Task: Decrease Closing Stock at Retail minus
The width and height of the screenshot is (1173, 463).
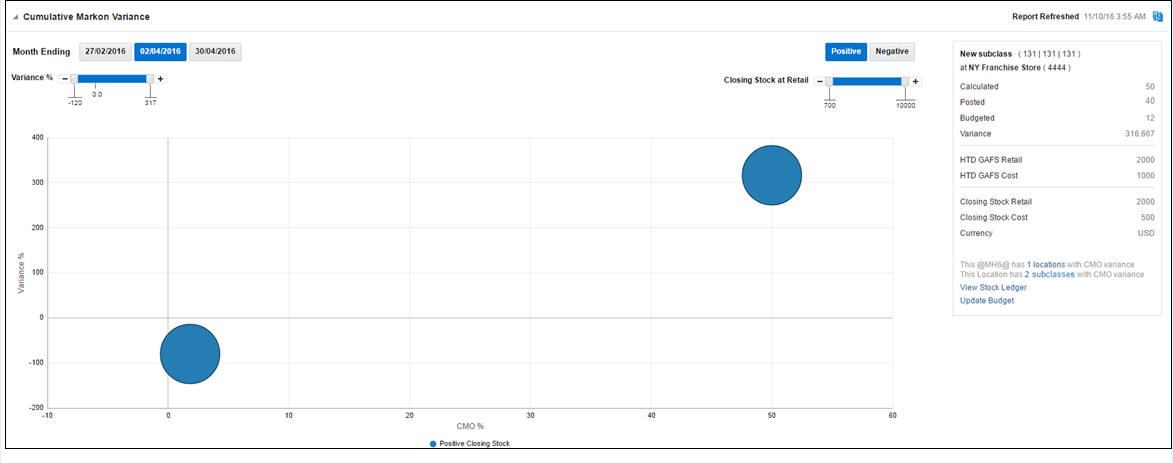Action: click(819, 82)
